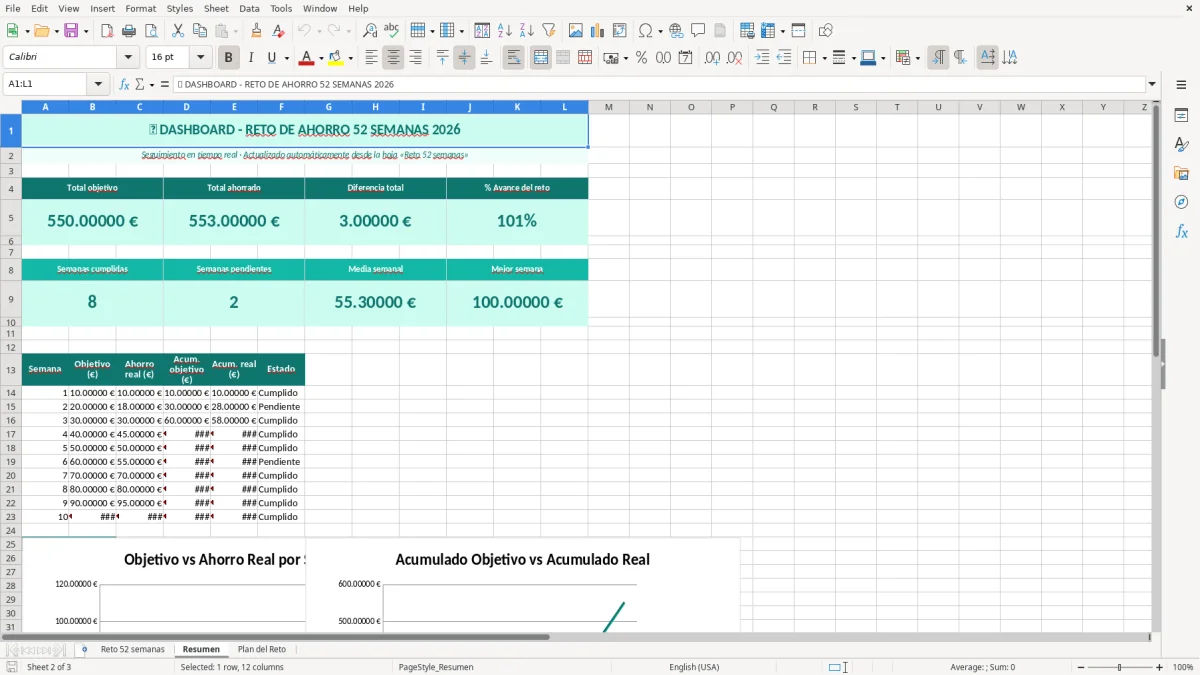Open the Navigator deck in the sidebar
Viewport: 1200px width, 675px height.
(x=1181, y=203)
